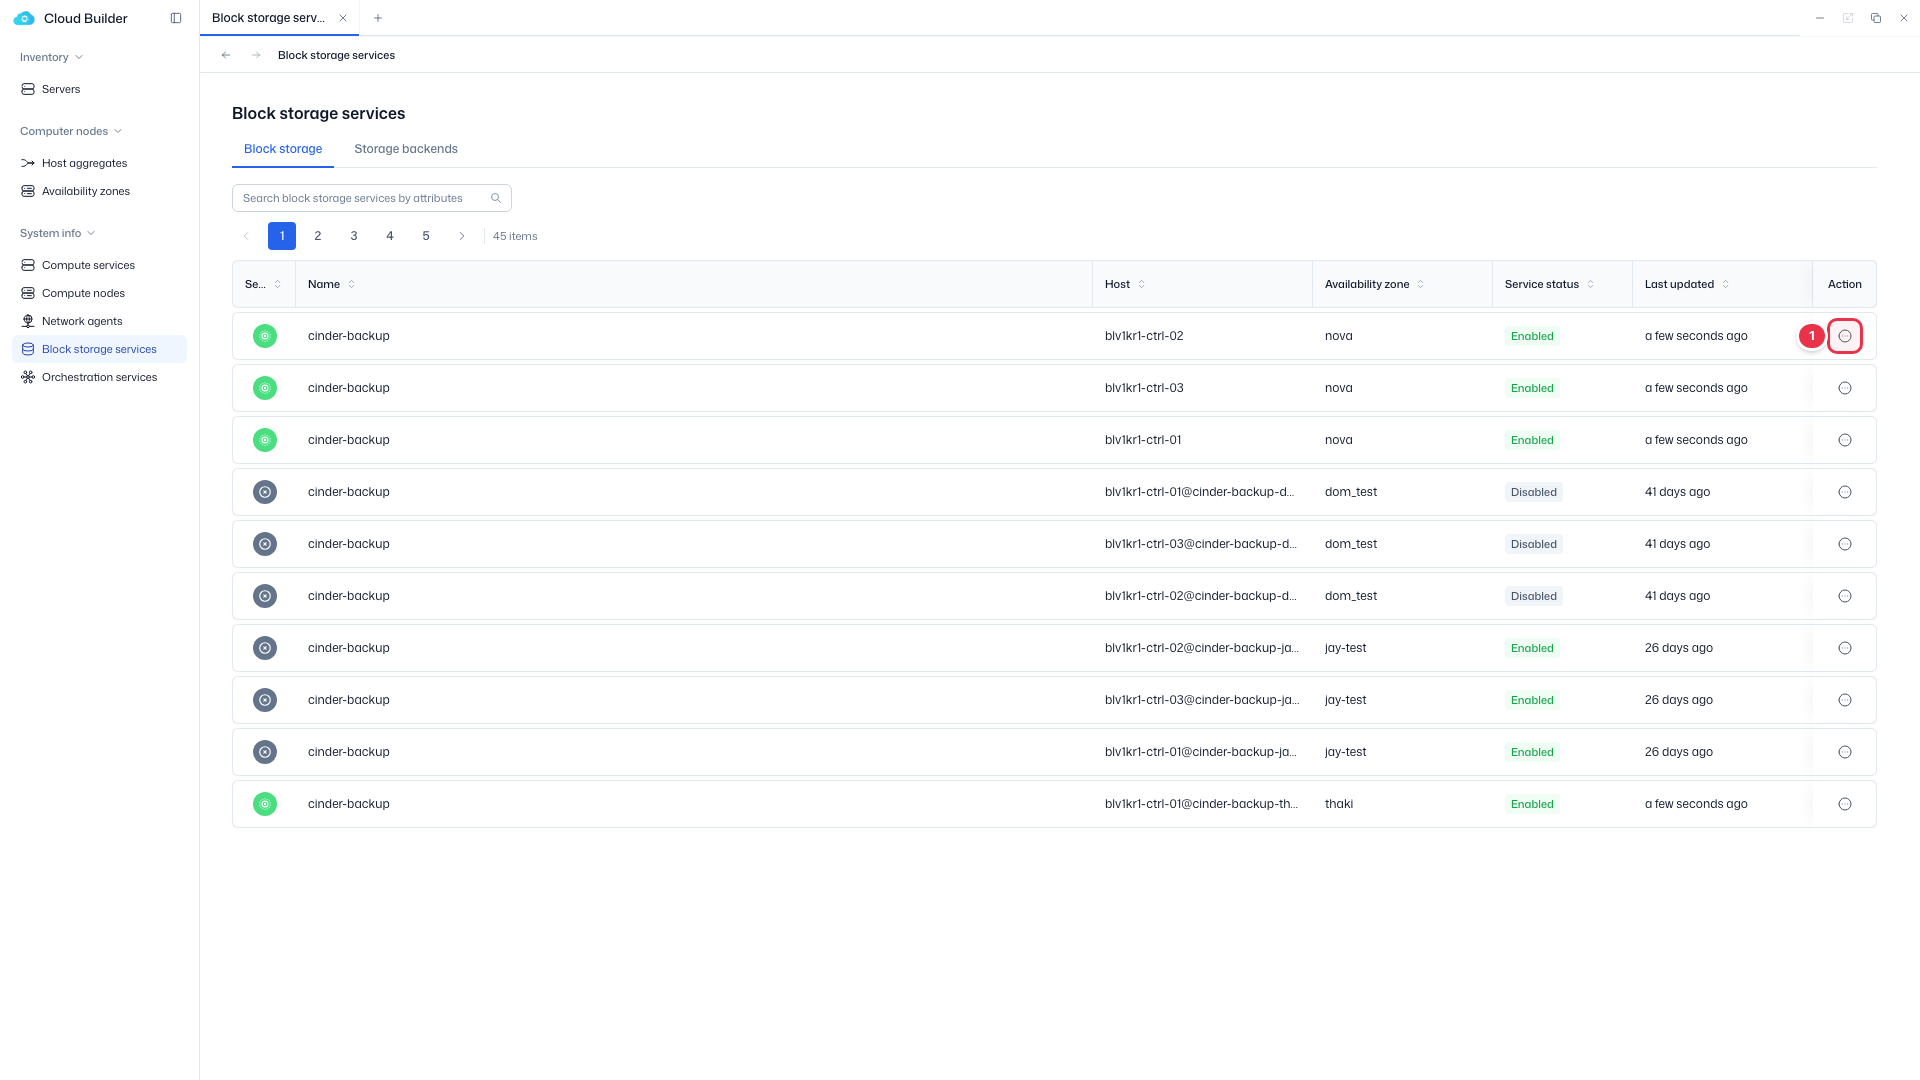The height and width of the screenshot is (1080, 1920).
Task: Collapse the Inventory section
Action: (x=51, y=57)
